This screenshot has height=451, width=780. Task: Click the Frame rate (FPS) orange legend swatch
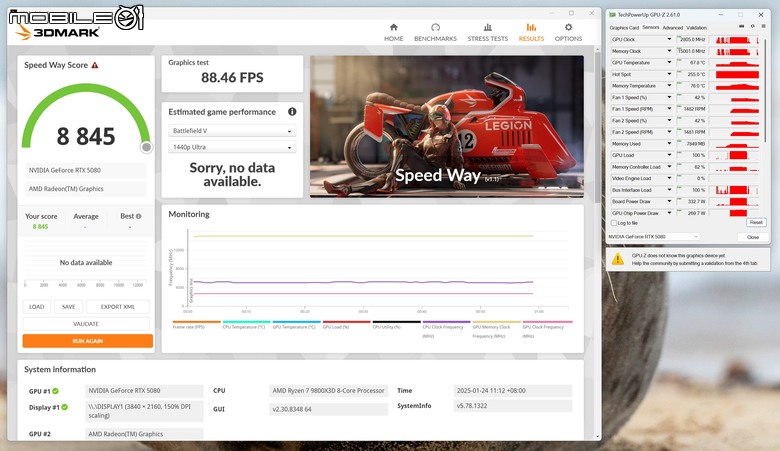point(196,322)
